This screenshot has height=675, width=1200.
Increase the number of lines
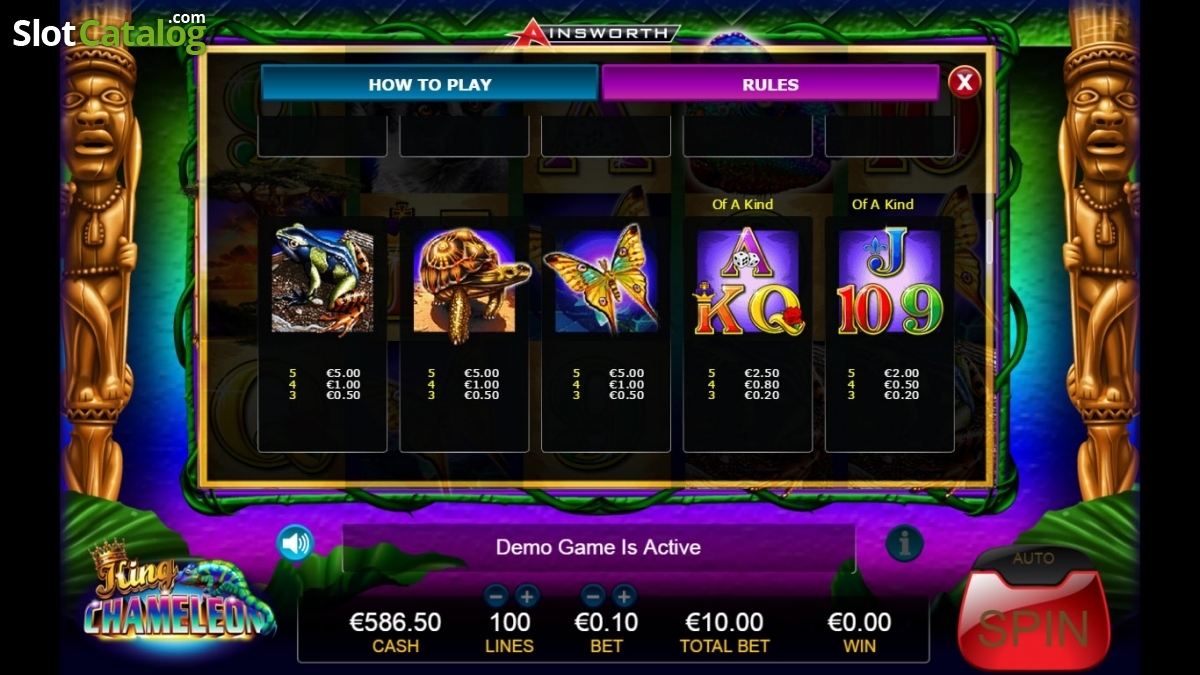pos(527,597)
